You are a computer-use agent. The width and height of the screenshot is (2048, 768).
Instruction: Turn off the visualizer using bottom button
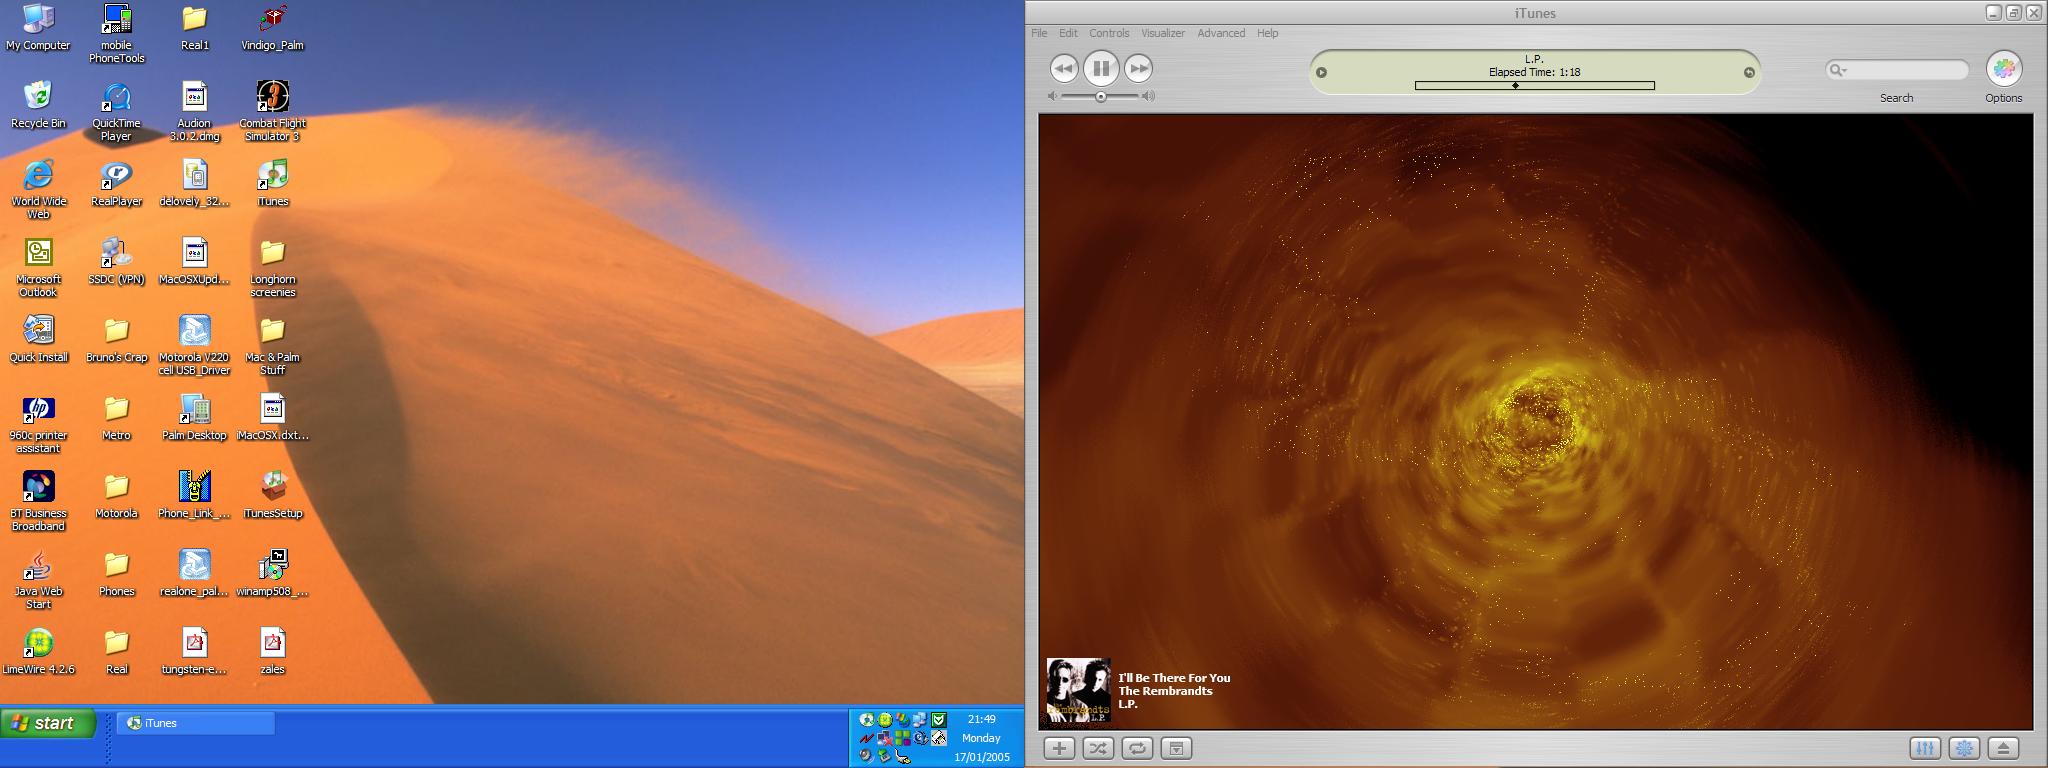point(1964,748)
